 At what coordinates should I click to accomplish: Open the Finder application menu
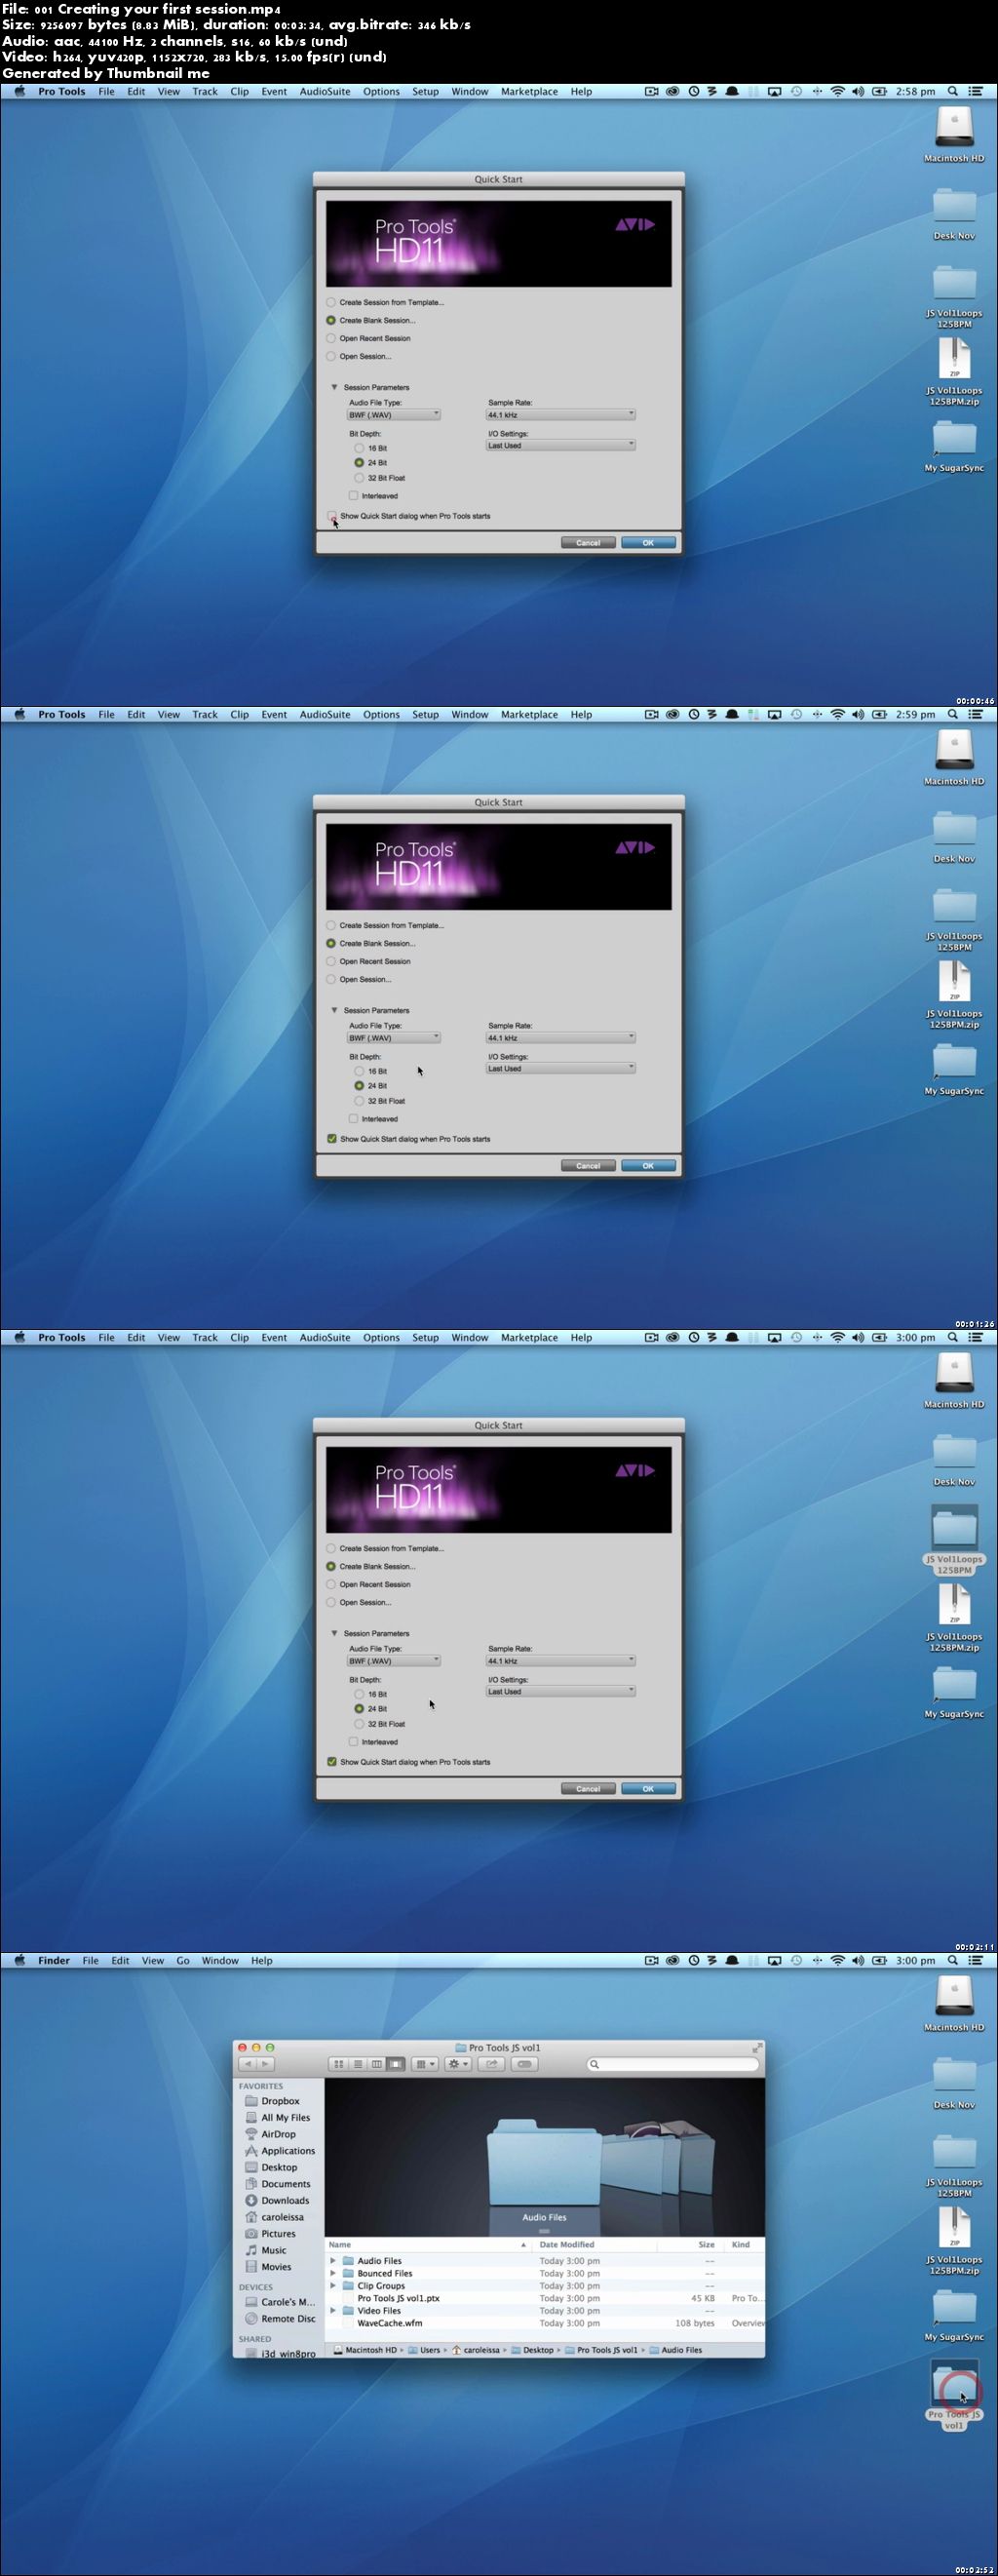(54, 1961)
